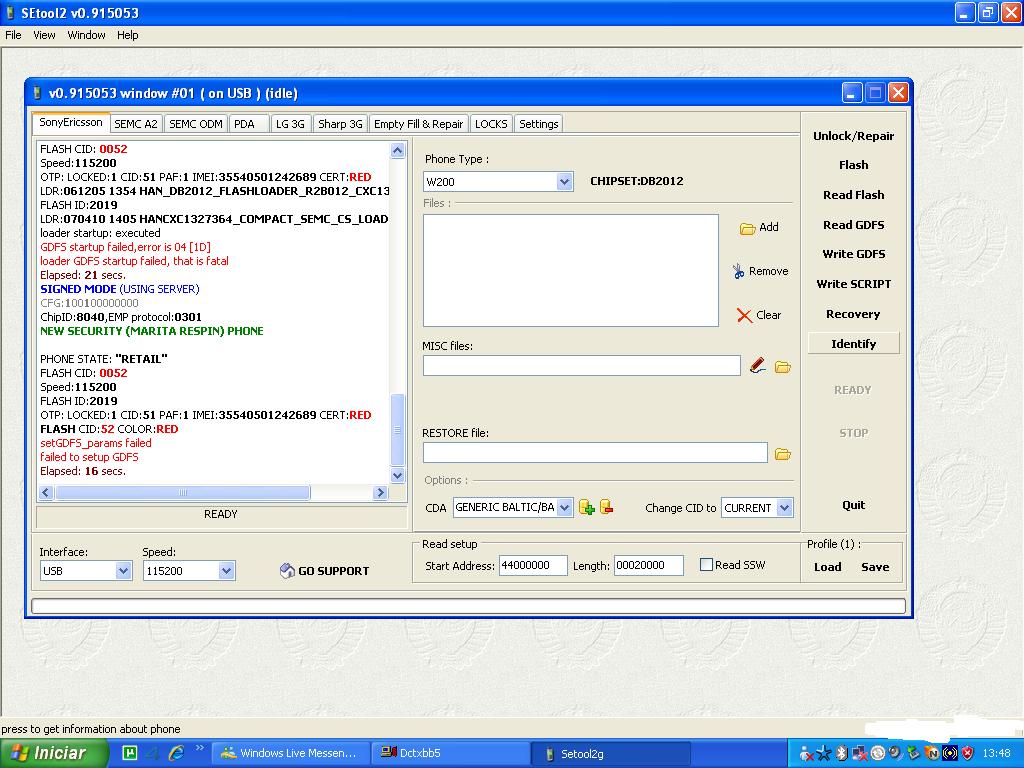The height and width of the screenshot is (768, 1024).
Task: Switch to the LOCKS tab
Action: 491,124
